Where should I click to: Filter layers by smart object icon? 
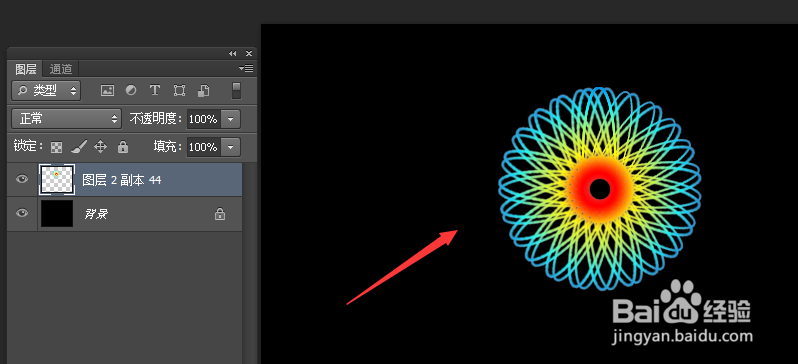point(203,91)
